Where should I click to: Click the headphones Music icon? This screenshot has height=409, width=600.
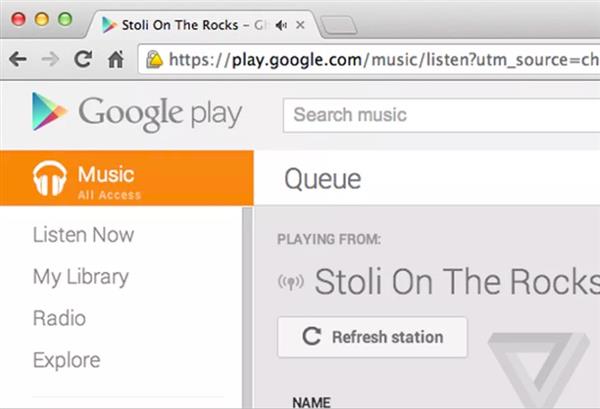click(50, 178)
